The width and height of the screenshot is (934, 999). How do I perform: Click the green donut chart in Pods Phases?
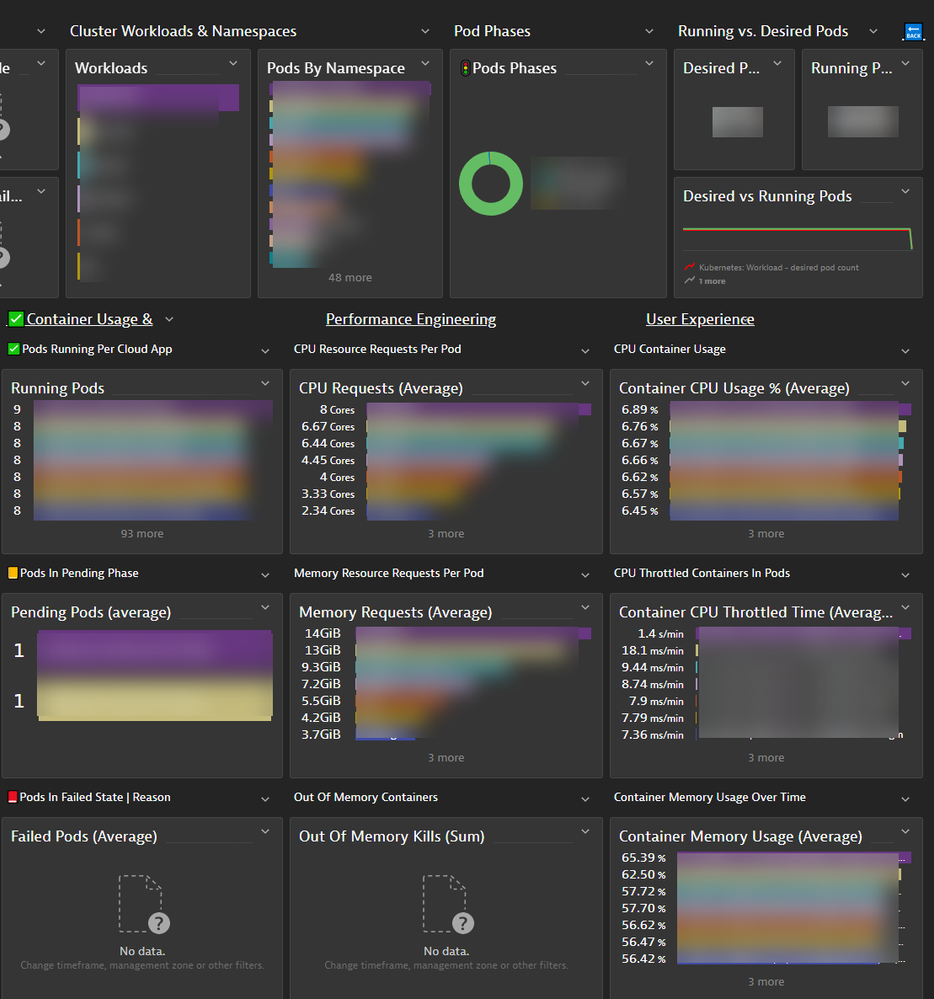click(491, 184)
